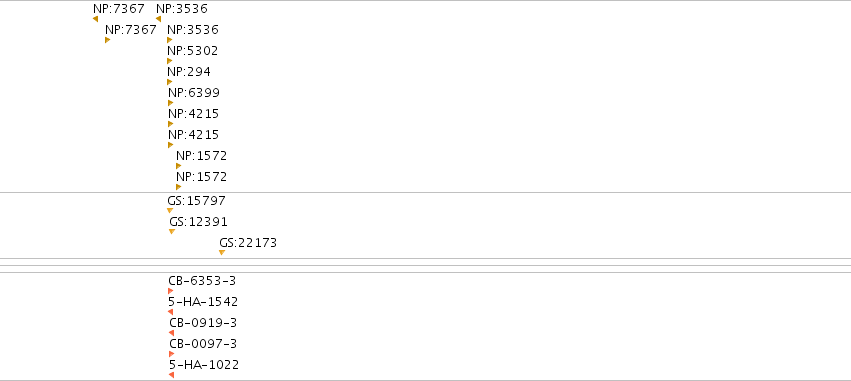Click the NP:6399 arrow marker
Screen dimensions: 851x381
coord(170,103)
